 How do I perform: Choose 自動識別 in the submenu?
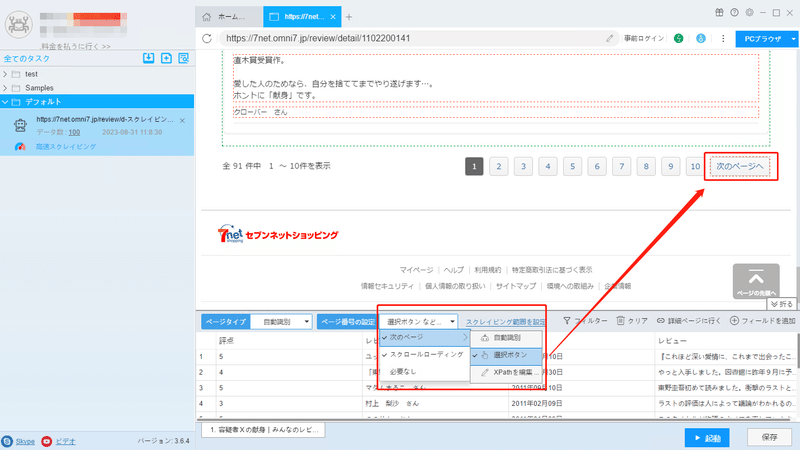pos(506,338)
